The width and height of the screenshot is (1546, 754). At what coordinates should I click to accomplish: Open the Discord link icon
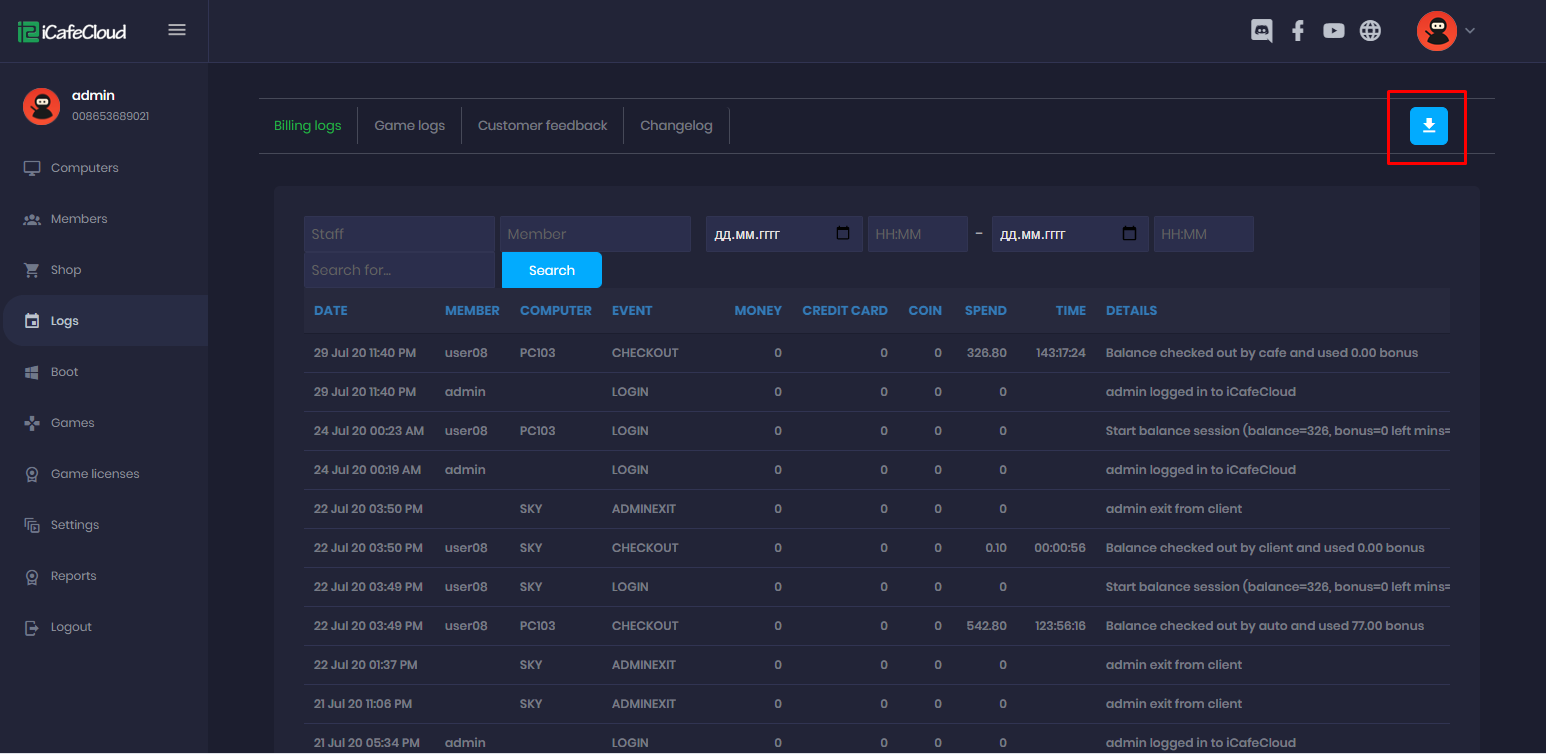(1262, 31)
